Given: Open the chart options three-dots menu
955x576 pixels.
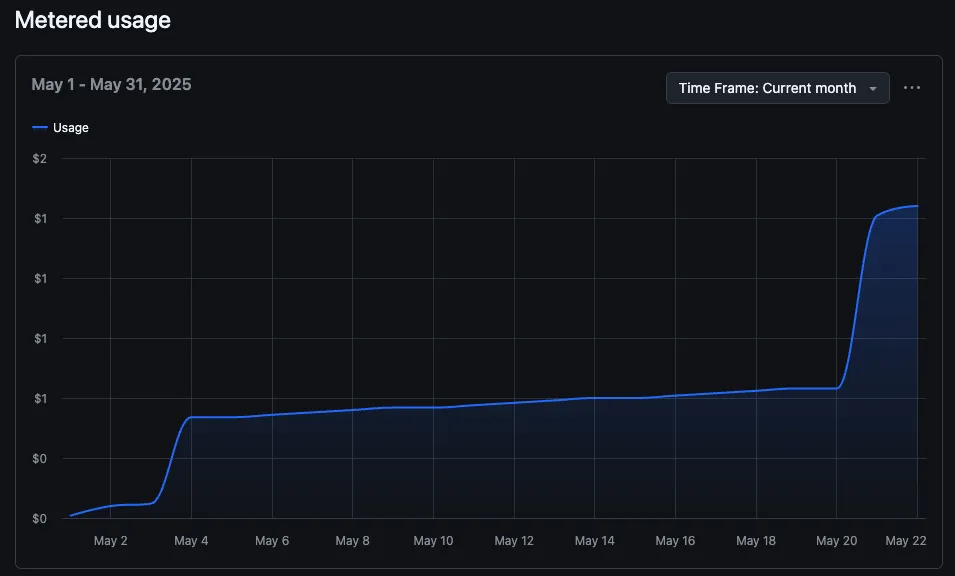Looking at the screenshot, I should [911, 88].
